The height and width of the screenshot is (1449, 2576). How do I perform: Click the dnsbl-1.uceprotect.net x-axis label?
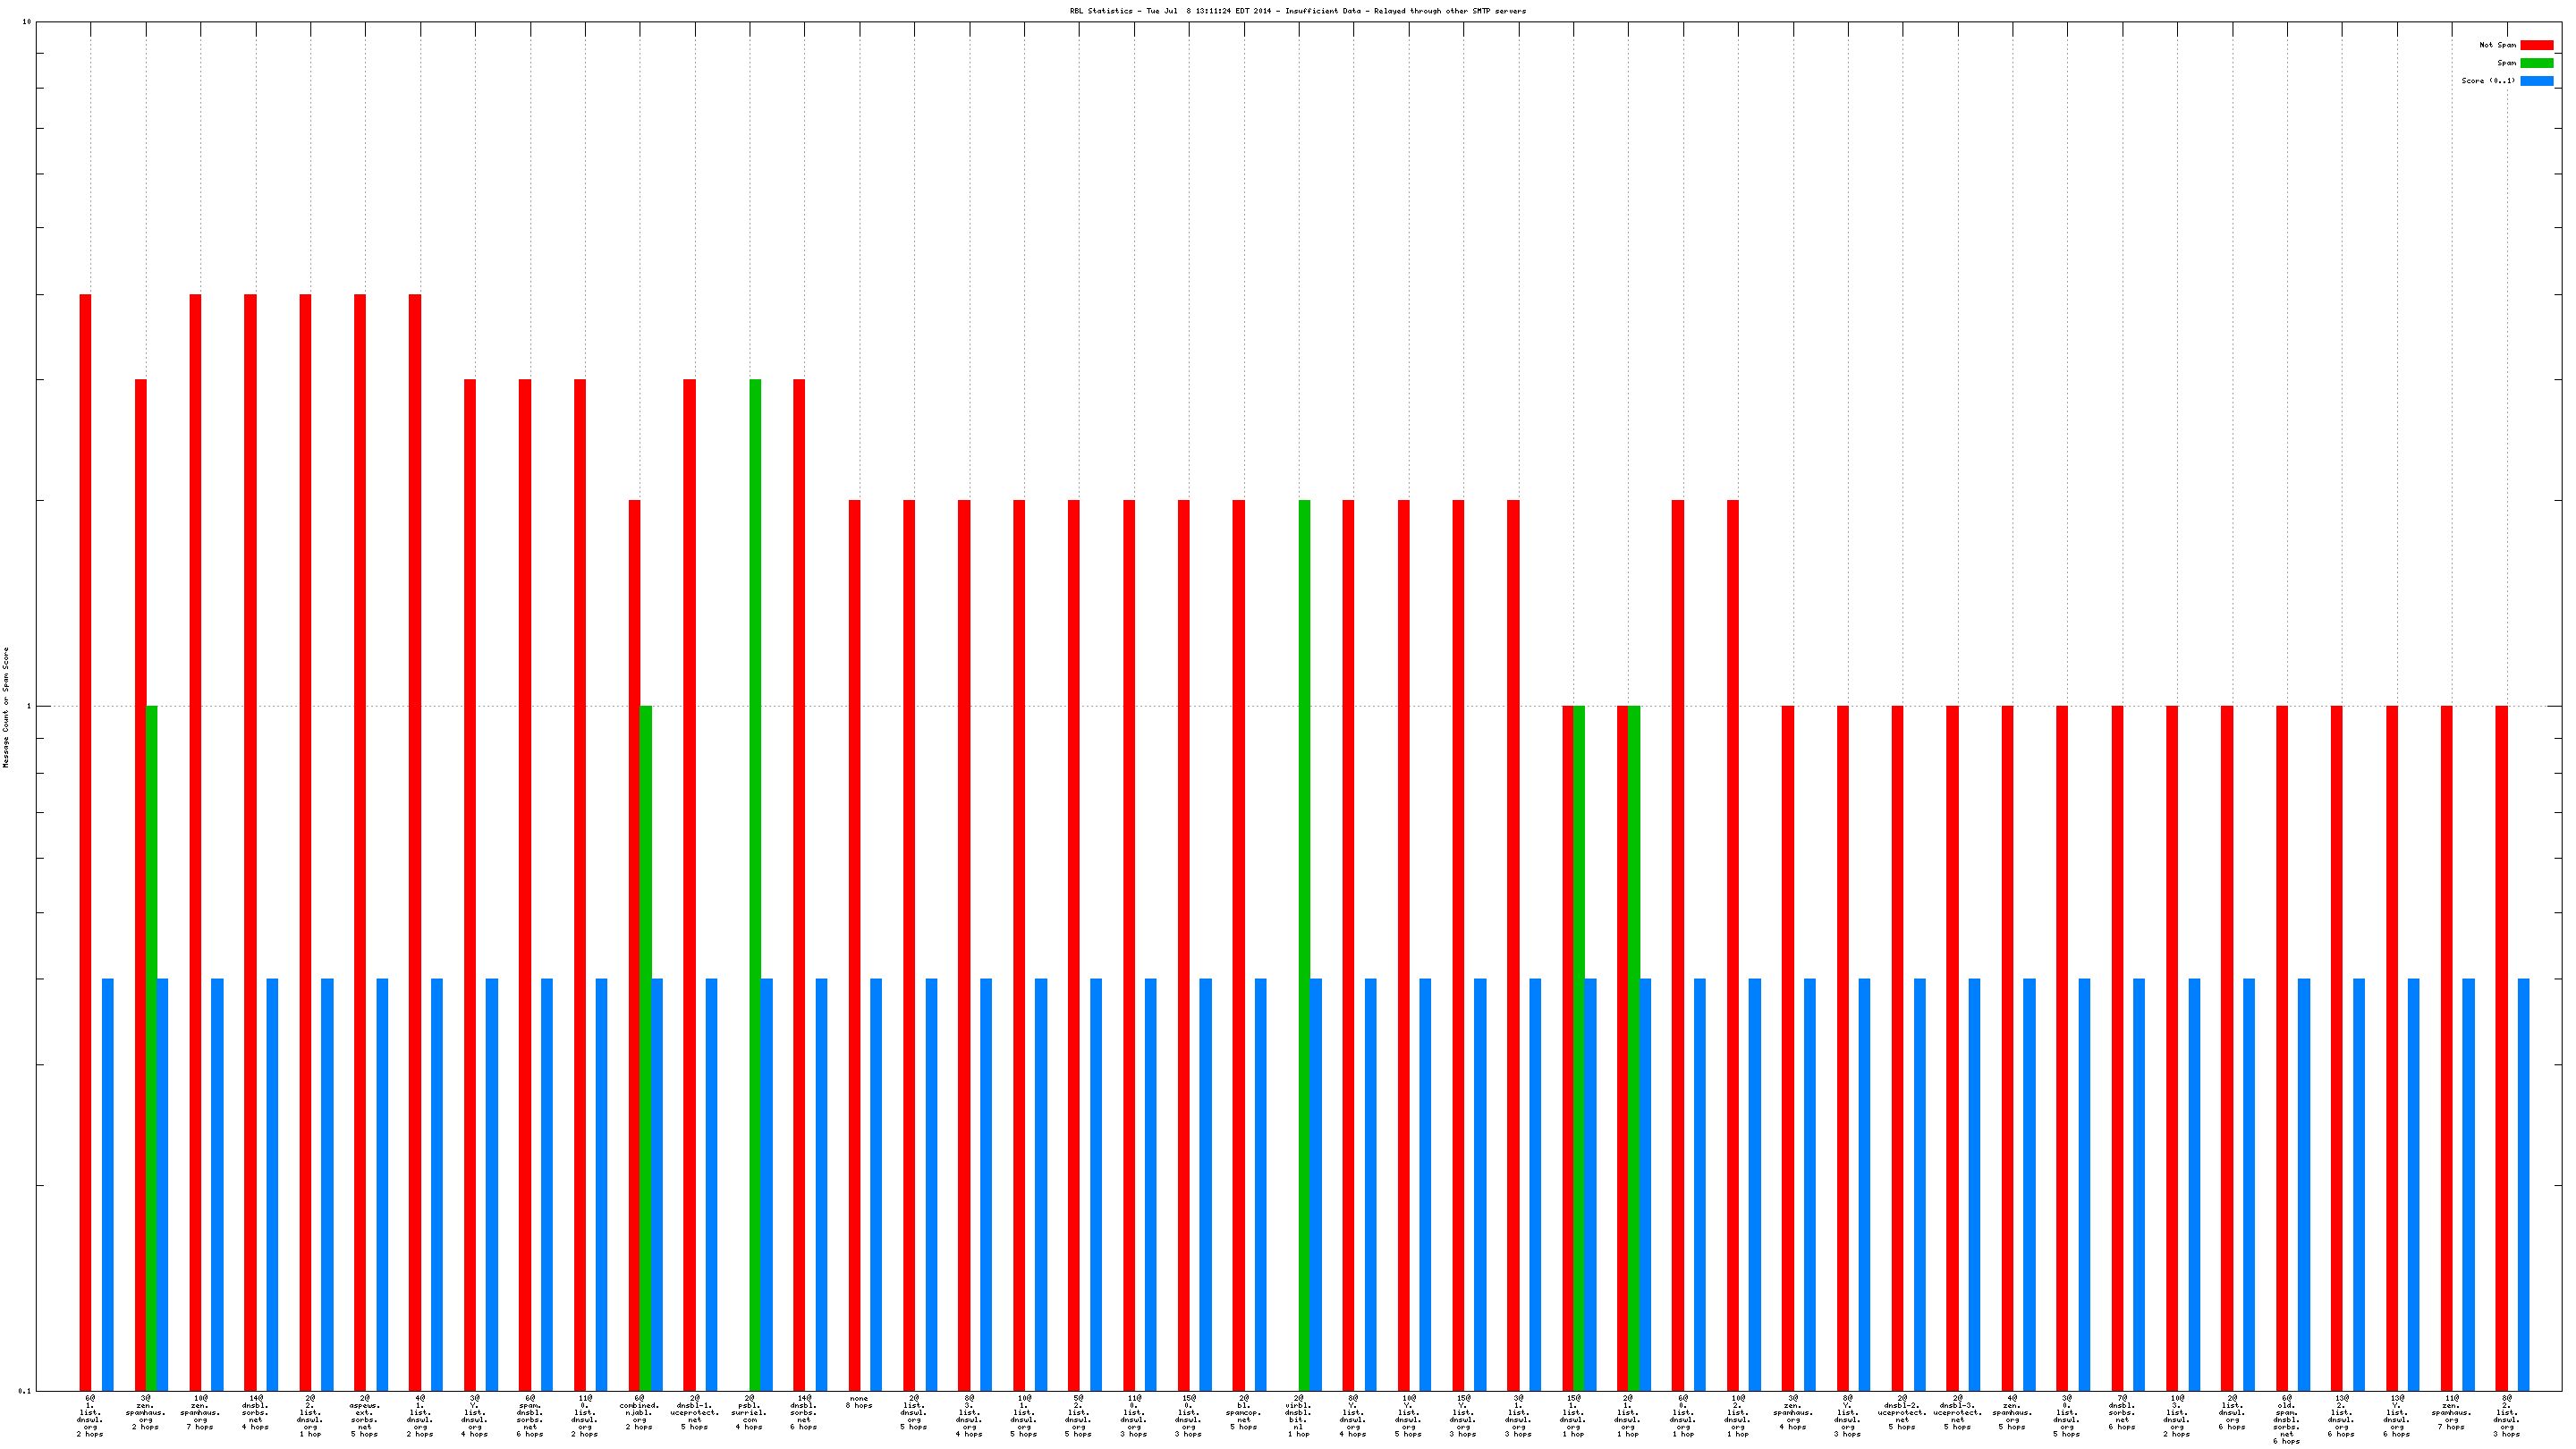(x=694, y=1412)
